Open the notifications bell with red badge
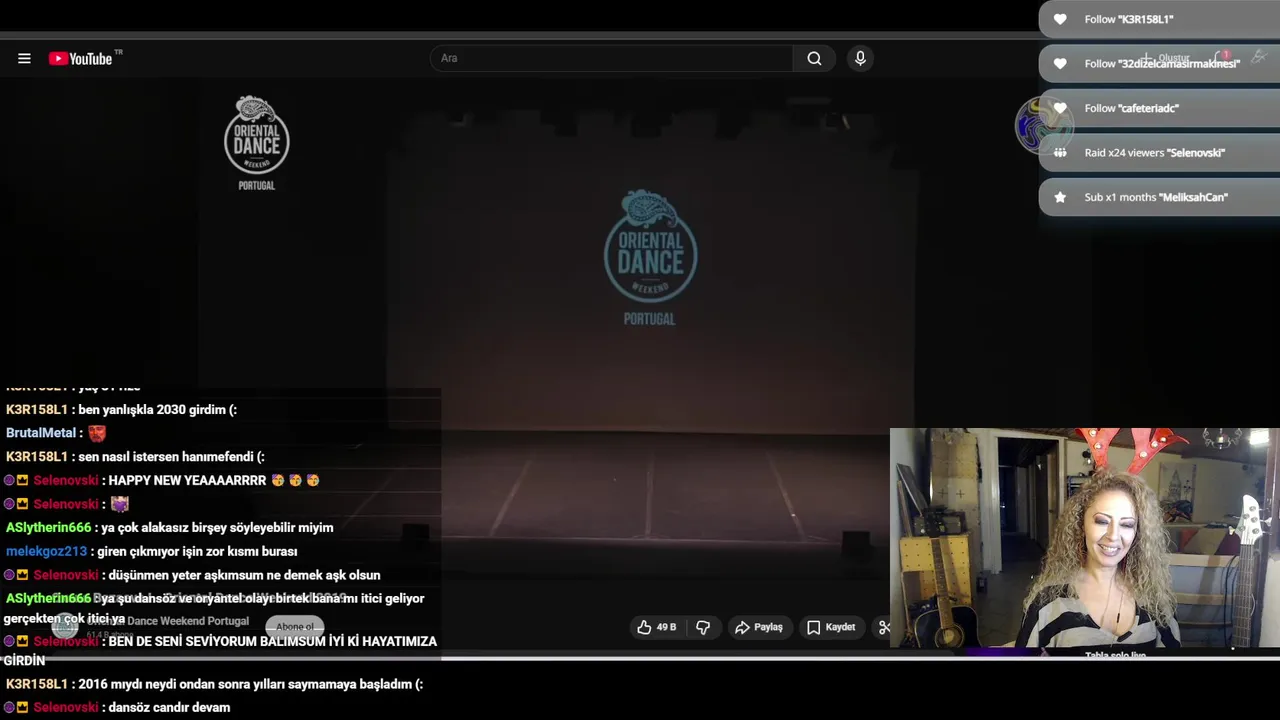Viewport: 1280px width, 720px height. coord(1221,58)
